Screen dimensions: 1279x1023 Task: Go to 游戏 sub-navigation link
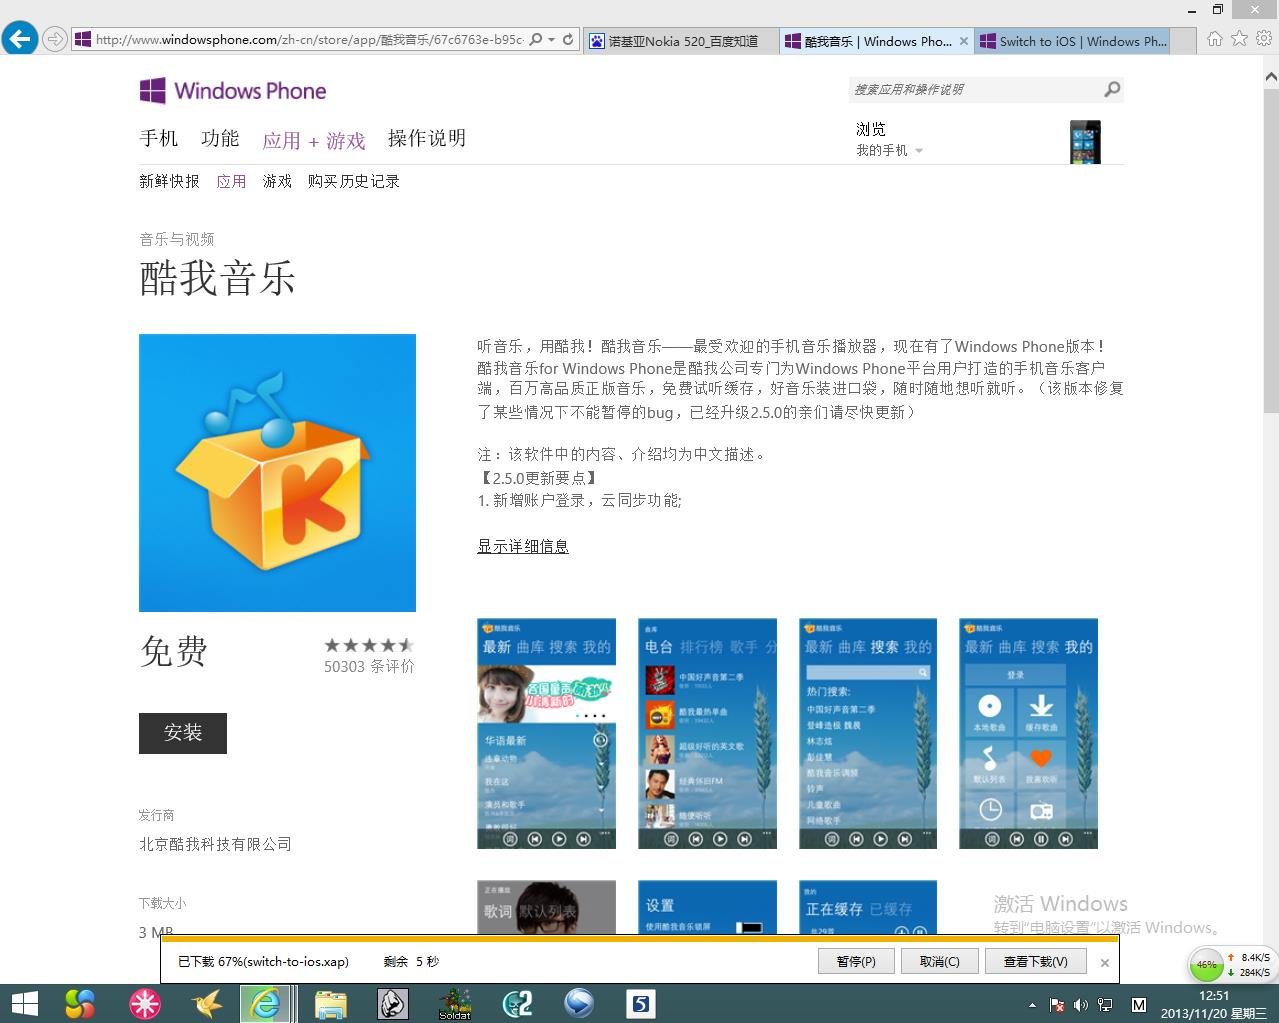277,181
